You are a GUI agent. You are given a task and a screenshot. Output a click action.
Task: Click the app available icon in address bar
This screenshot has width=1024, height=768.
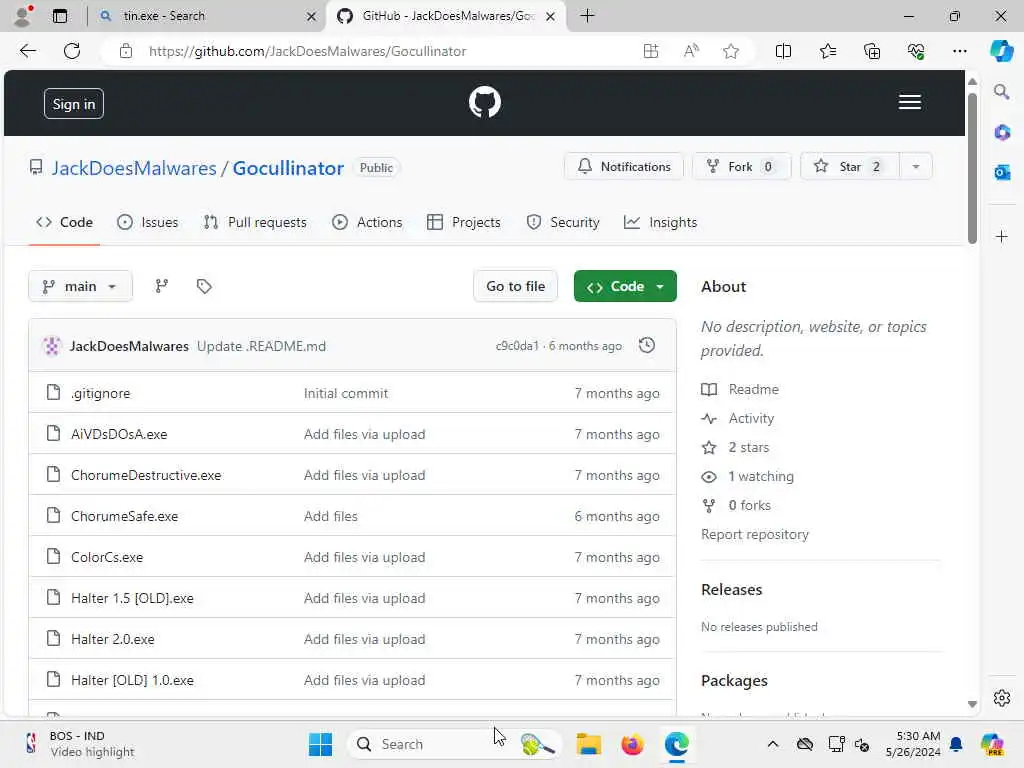(x=650, y=51)
